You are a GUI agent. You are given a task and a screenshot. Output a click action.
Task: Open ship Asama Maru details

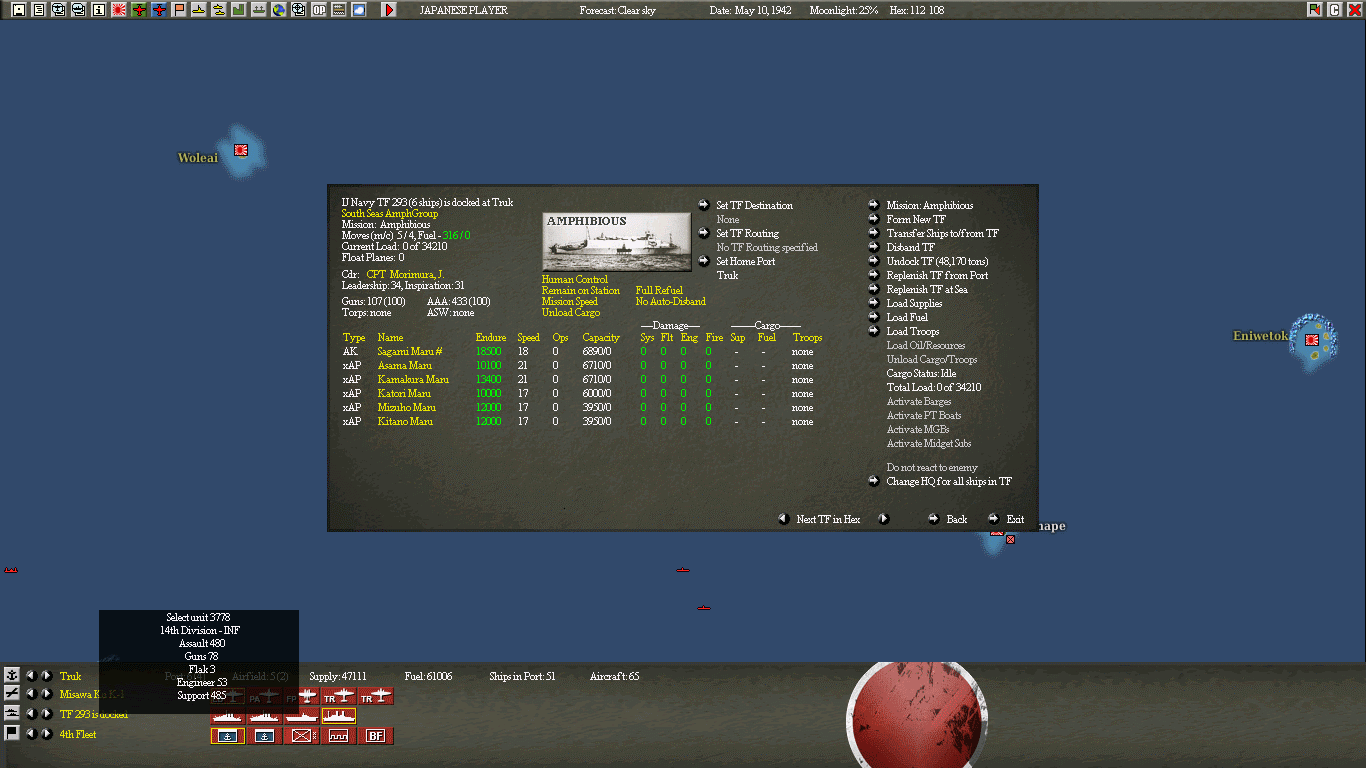[407, 366]
